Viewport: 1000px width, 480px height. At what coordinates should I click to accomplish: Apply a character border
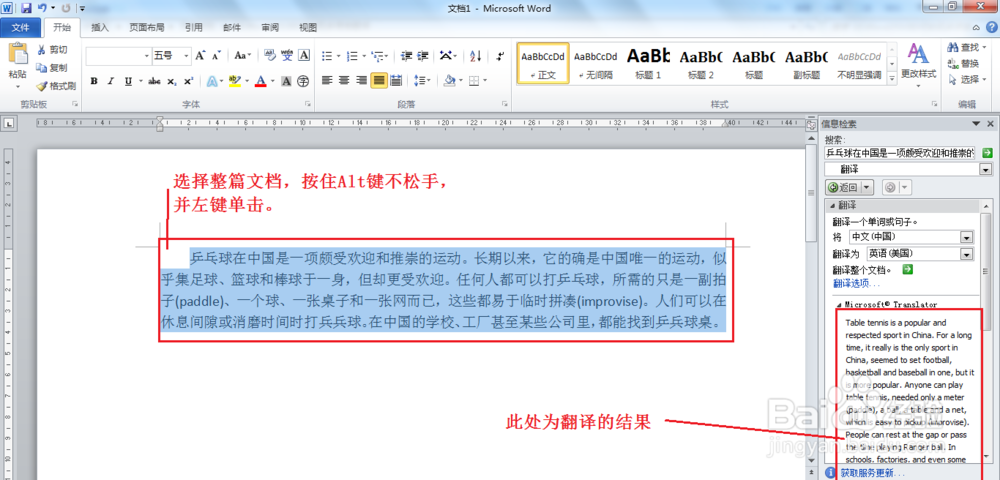coord(304,56)
